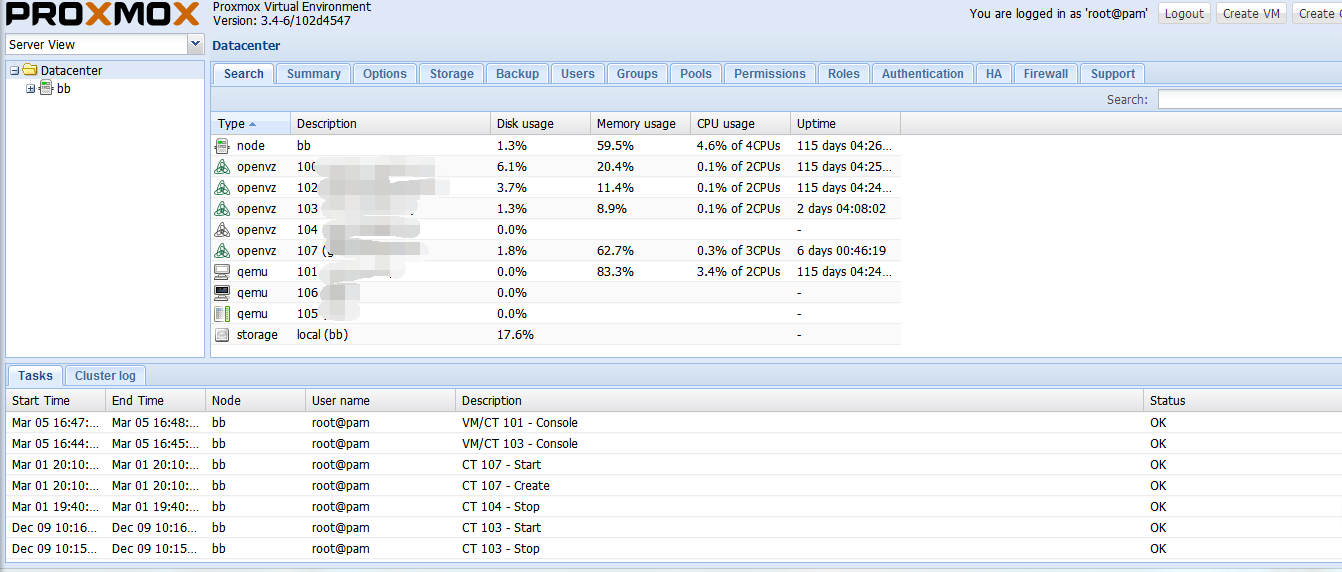This screenshot has width=1342, height=572.
Task: Select the openvz 100 container icon
Action: 222,167
